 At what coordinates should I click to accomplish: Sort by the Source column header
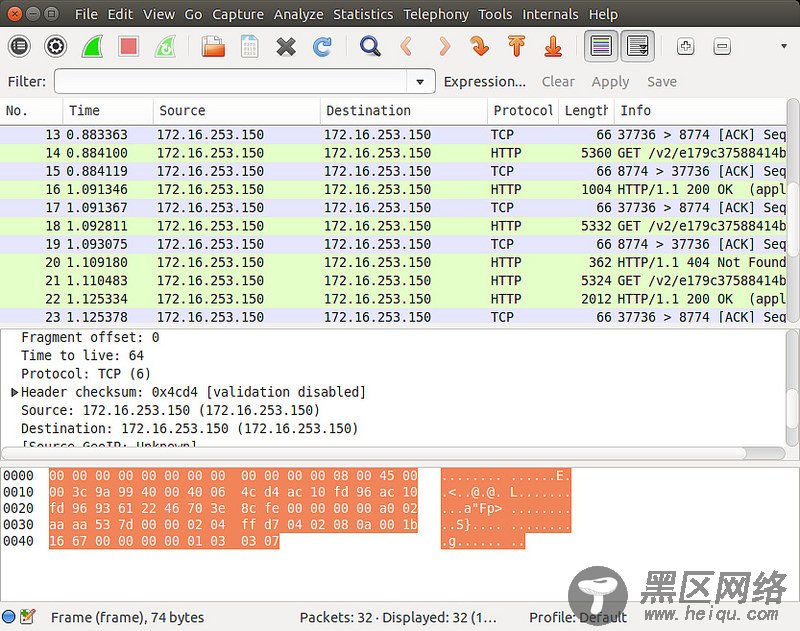pos(237,111)
